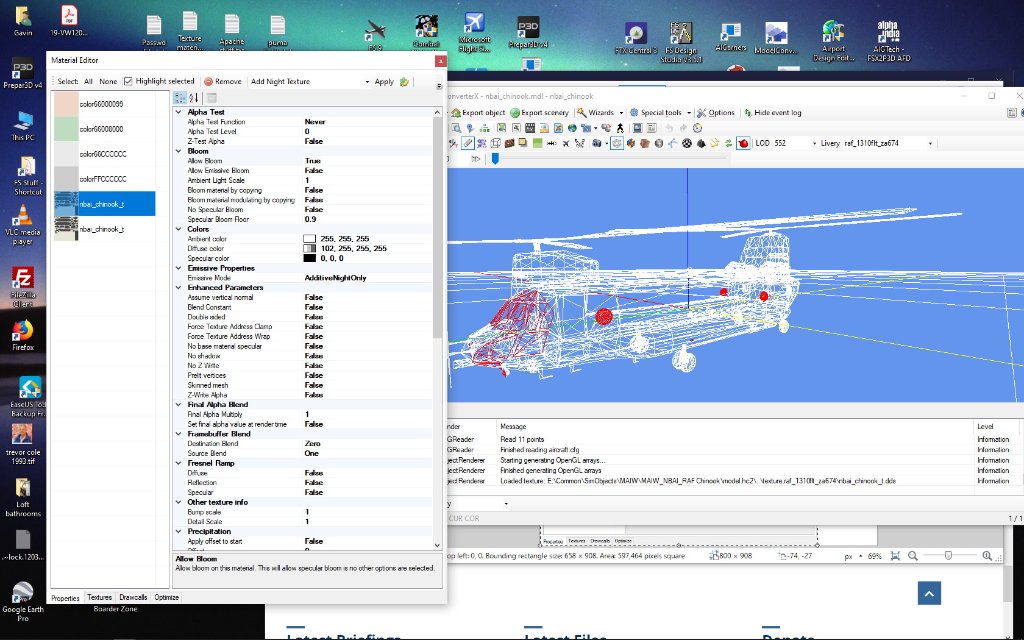Image resolution: width=1024 pixels, height=640 pixels.
Task: Open the Options tools icon
Action: pyautogui.click(x=701, y=113)
